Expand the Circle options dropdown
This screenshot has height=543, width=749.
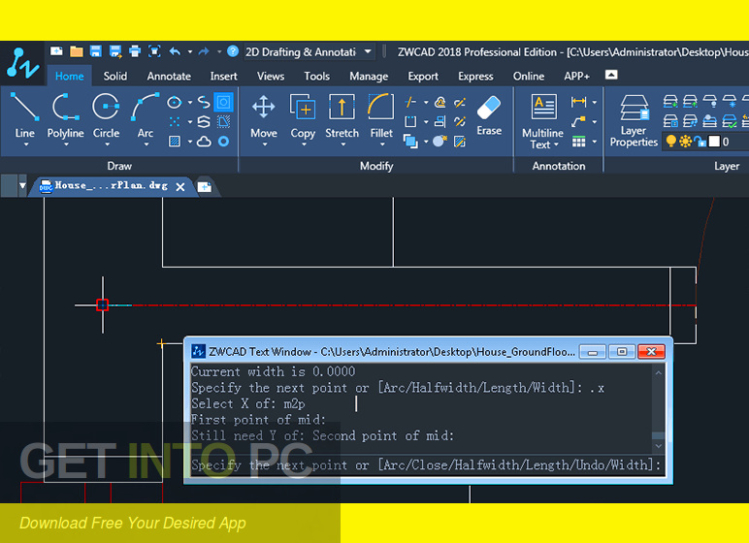(x=106, y=144)
